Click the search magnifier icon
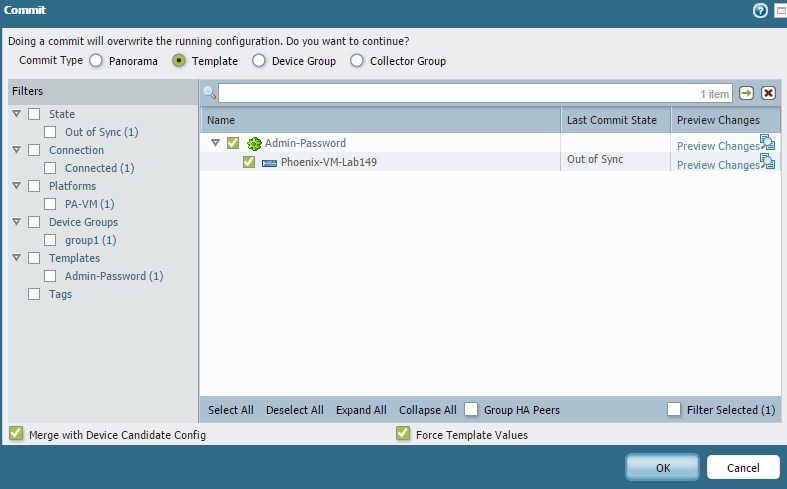The image size is (787, 489). coord(210,93)
